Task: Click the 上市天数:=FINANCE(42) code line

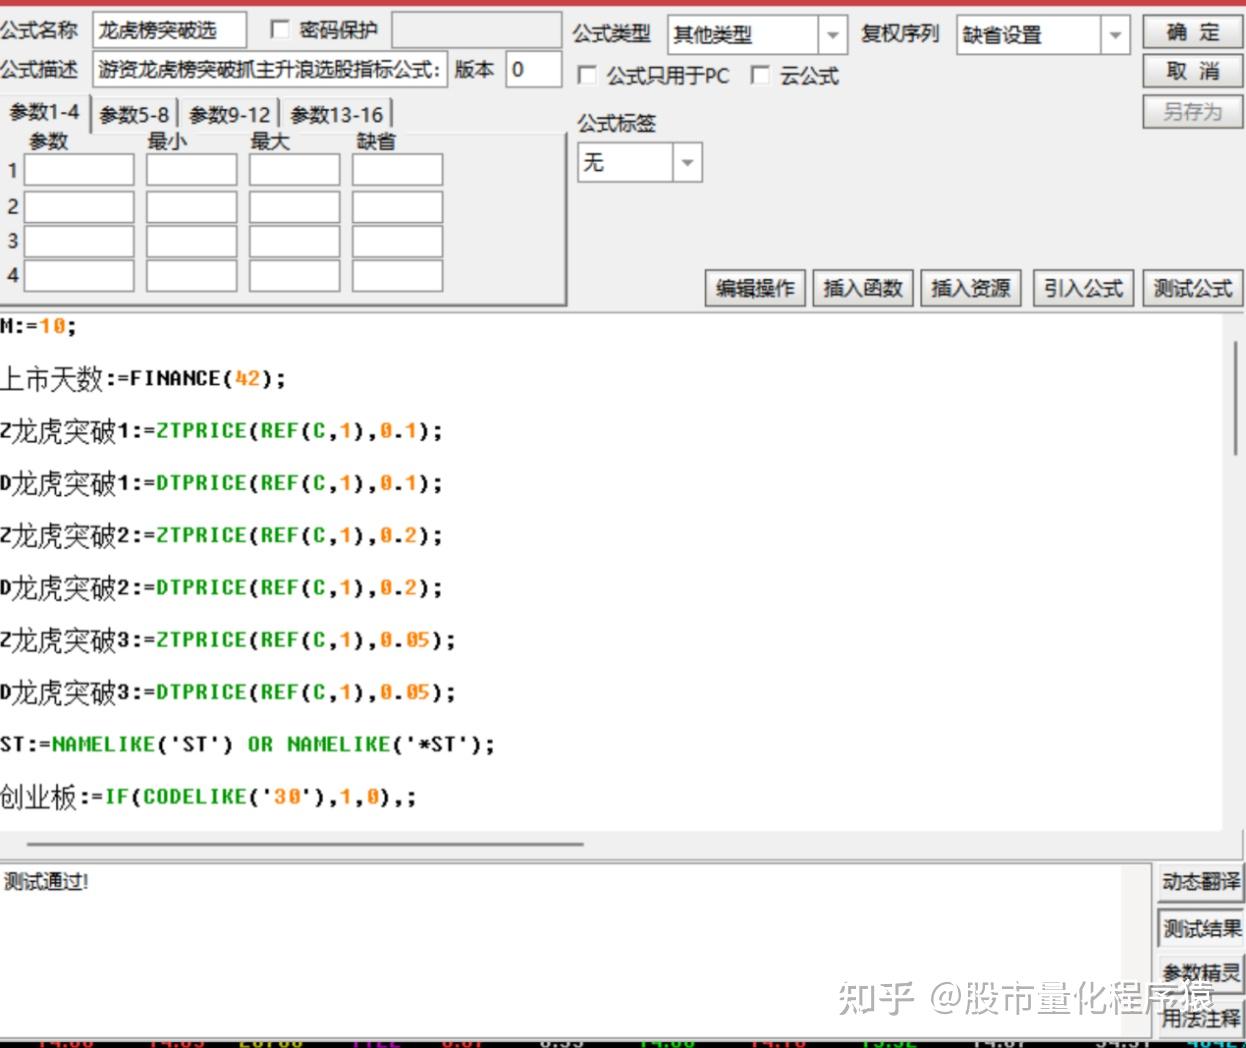Action: [x=143, y=378]
